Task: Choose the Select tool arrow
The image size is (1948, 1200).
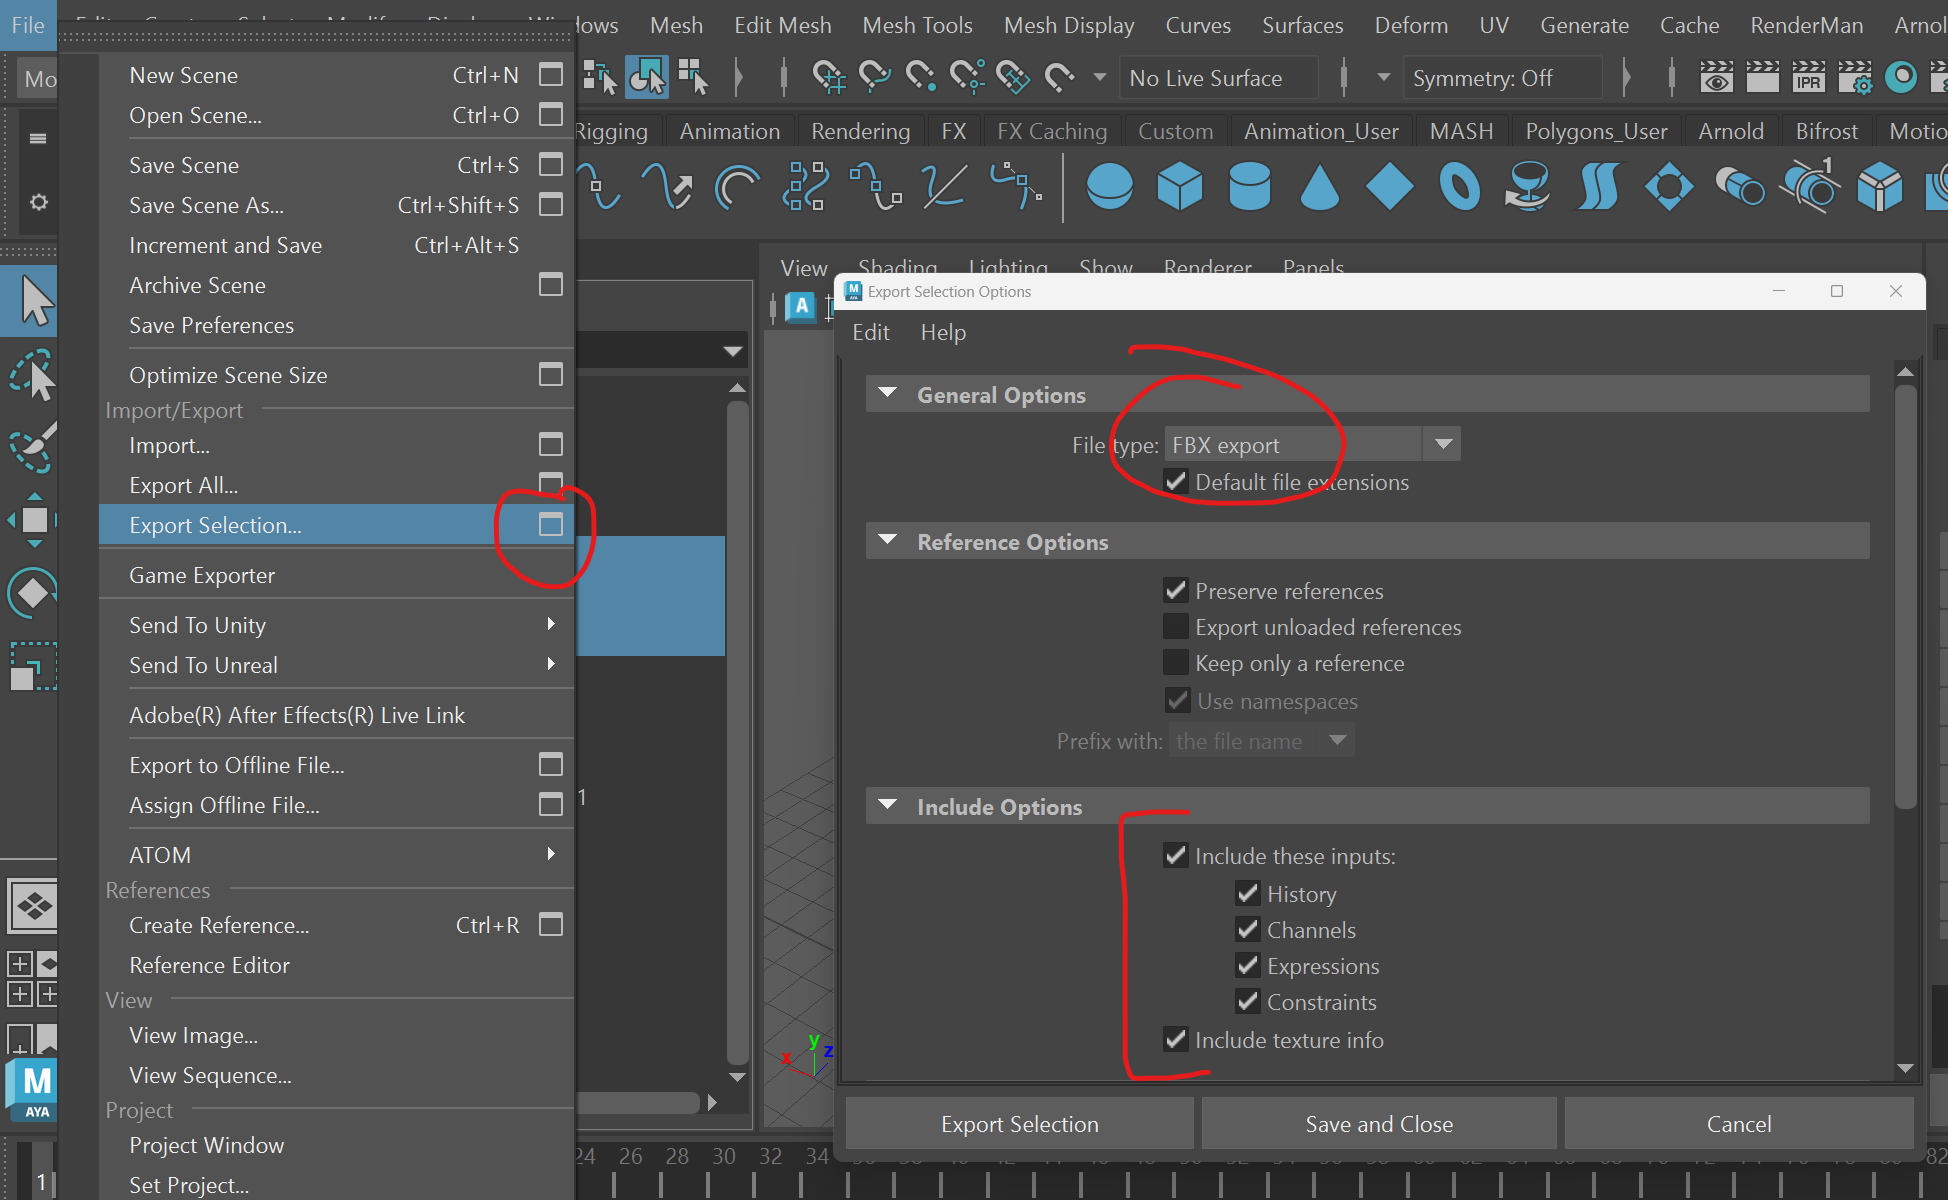Action: pyautogui.click(x=34, y=302)
